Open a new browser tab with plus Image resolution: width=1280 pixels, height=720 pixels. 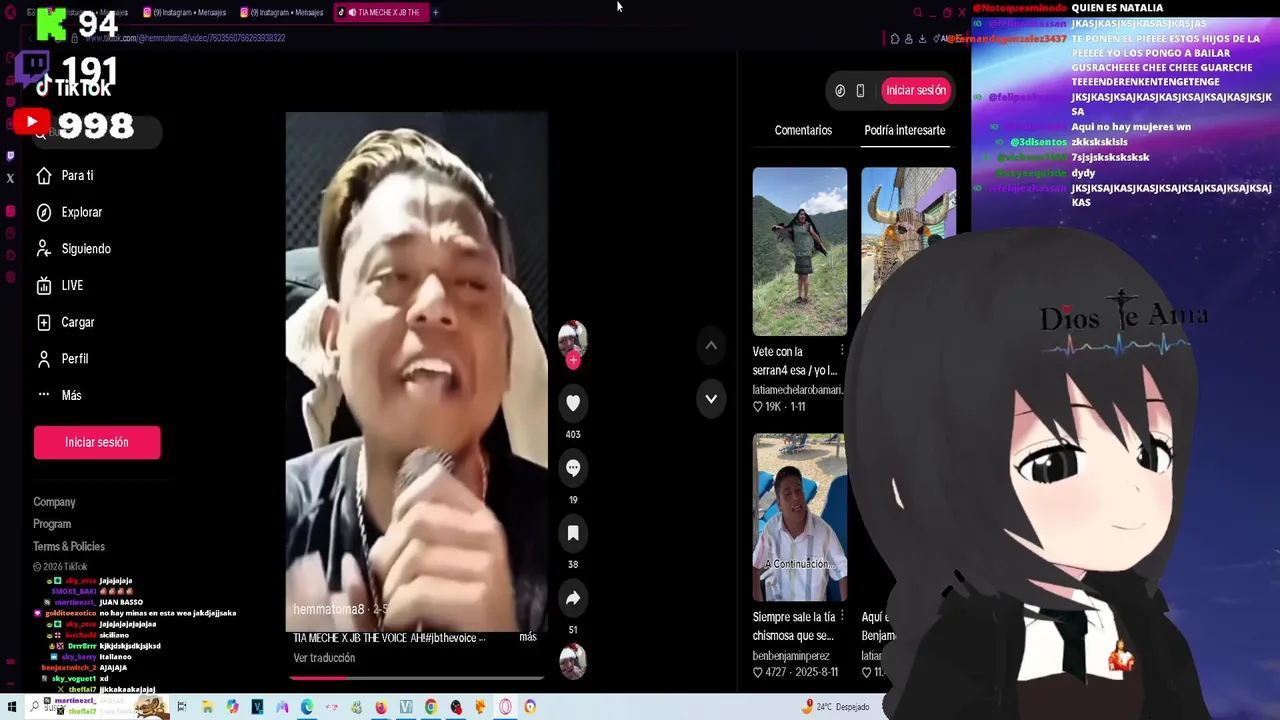(435, 12)
